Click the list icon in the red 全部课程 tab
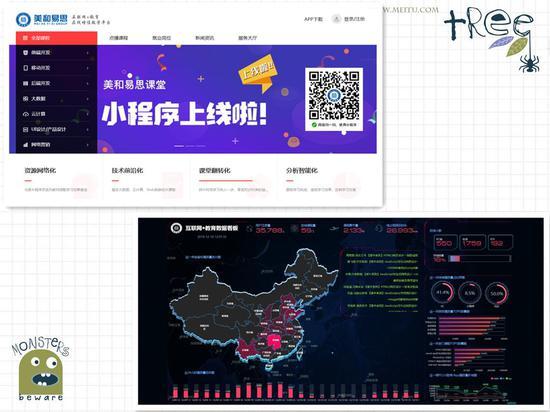 (x=25, y=38)
